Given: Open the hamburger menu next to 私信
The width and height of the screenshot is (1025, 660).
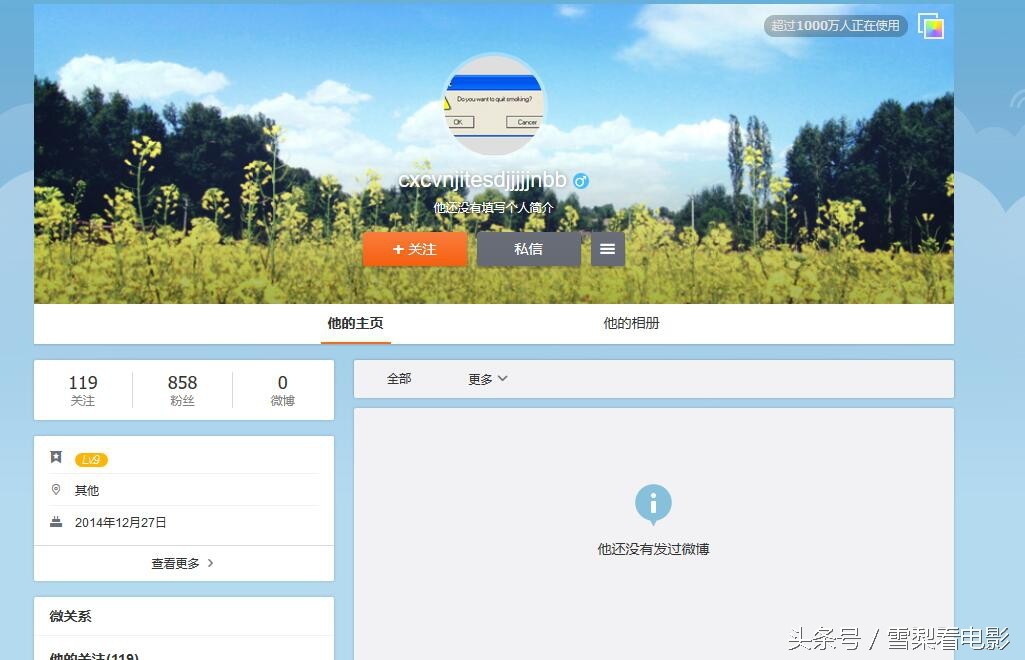Looking at the screenshot, I should coord(607,250).
